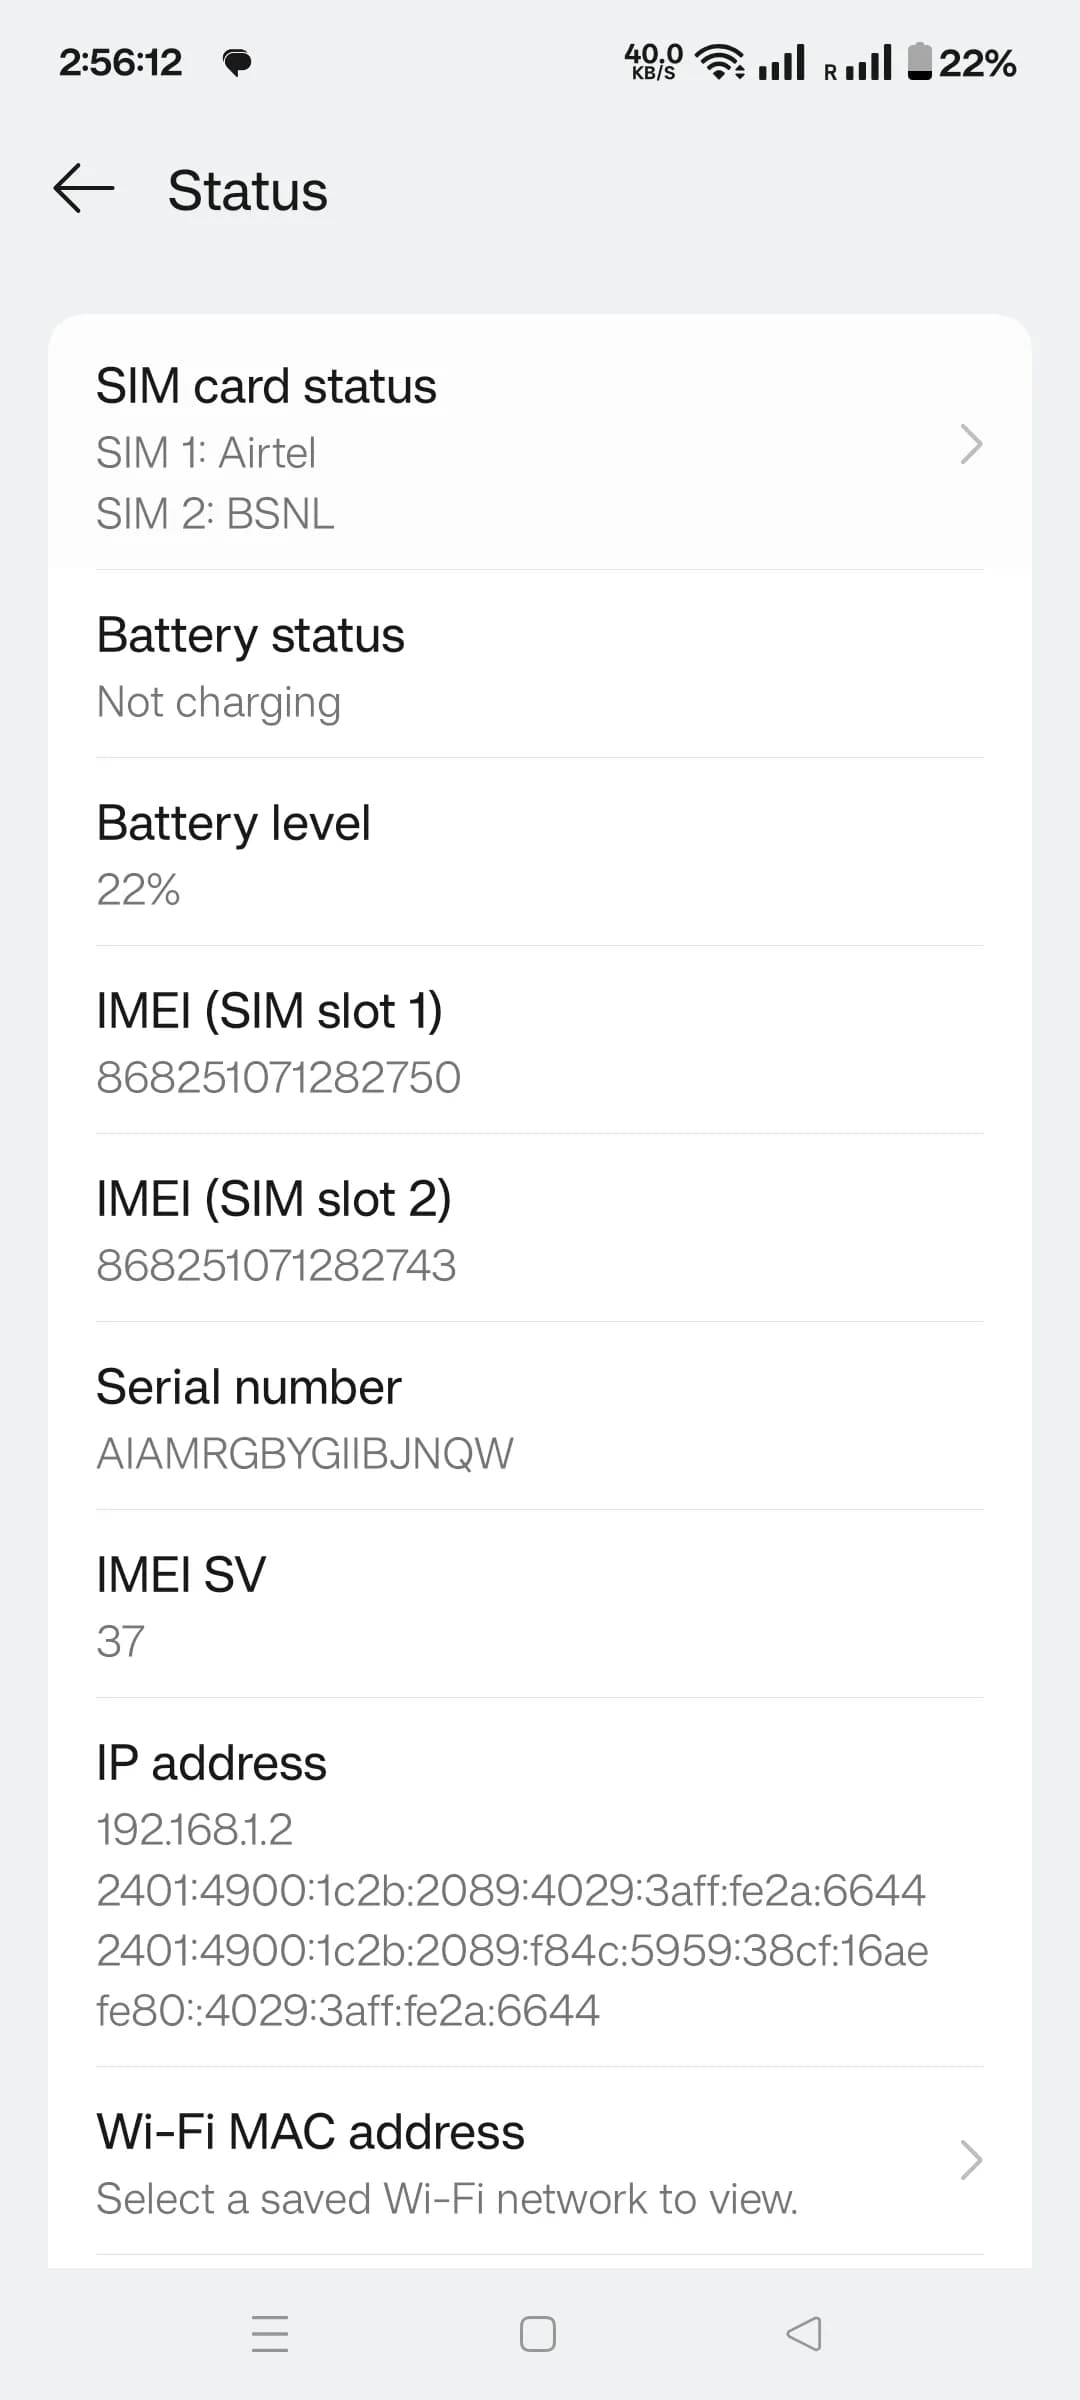The height and width of the screenshot is (2400, 1080).
Task: Open Wi-Fi MAC address chevron arrow
Action: click(970, 2160)
